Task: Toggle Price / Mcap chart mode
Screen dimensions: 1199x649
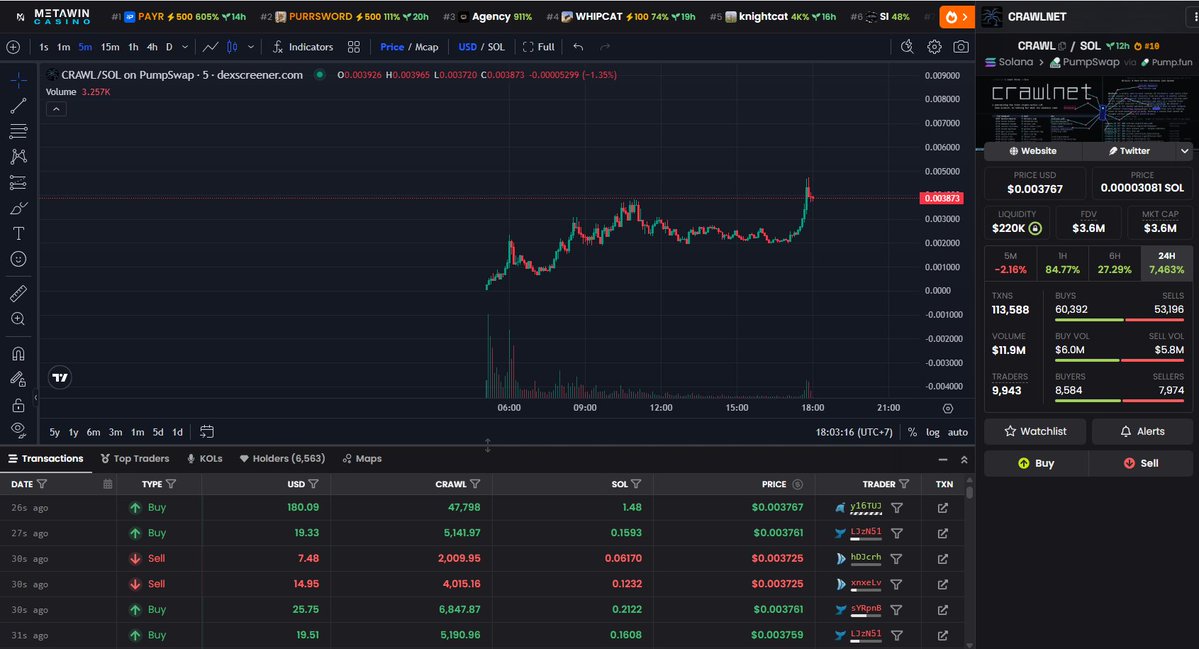Action: (409, 47)
